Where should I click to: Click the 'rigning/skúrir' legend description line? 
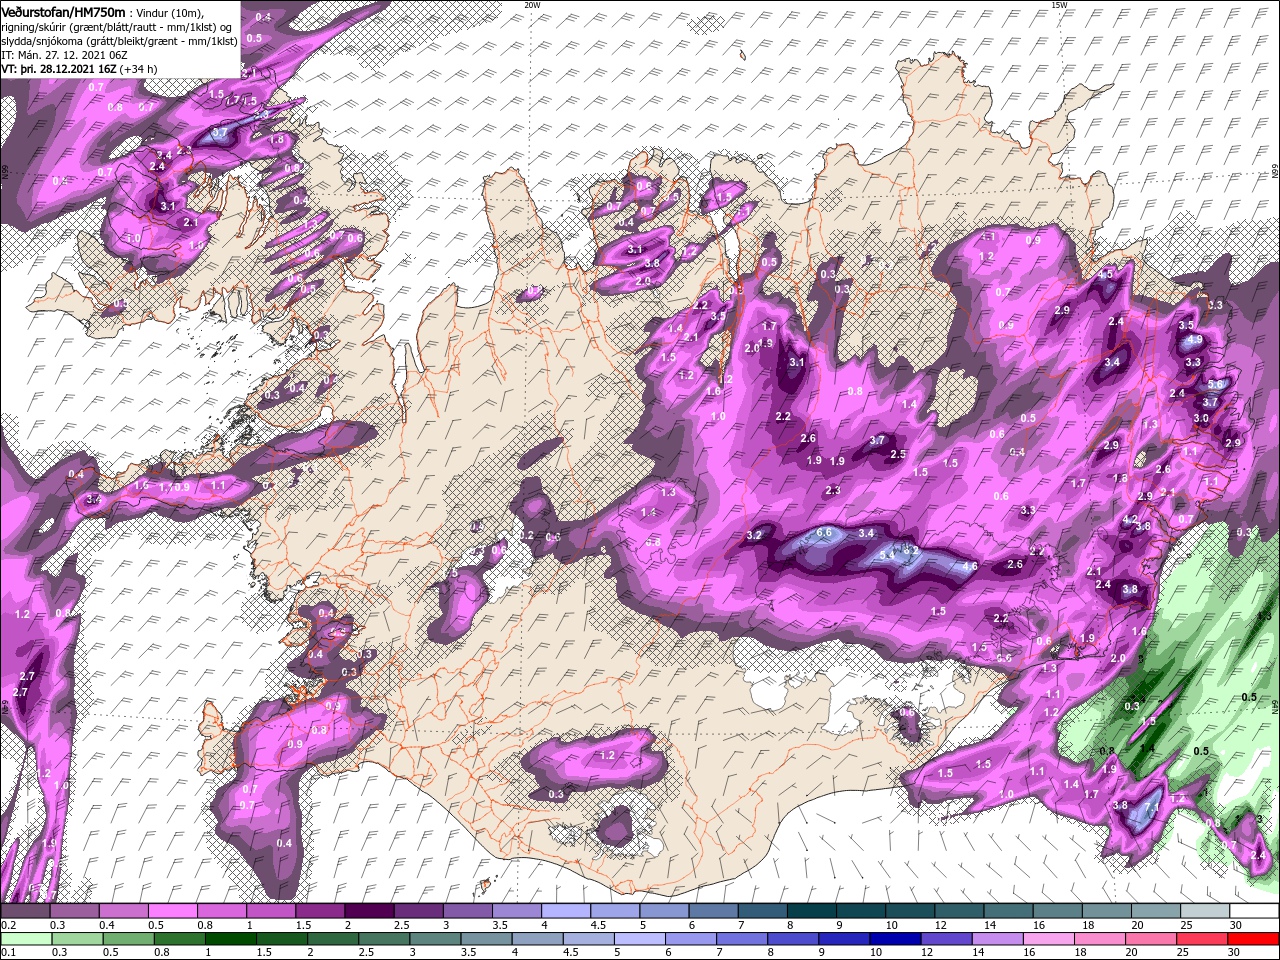(116, 27)
